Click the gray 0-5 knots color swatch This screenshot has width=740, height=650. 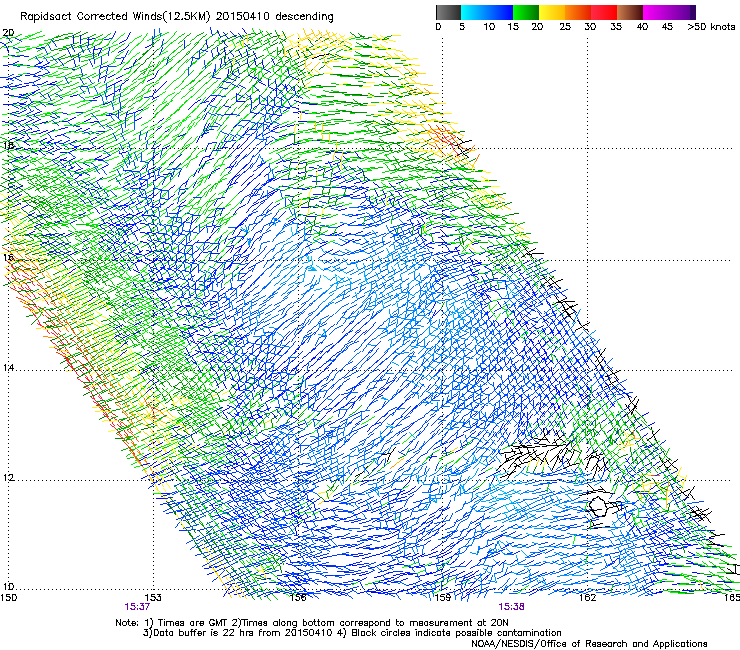448,12
